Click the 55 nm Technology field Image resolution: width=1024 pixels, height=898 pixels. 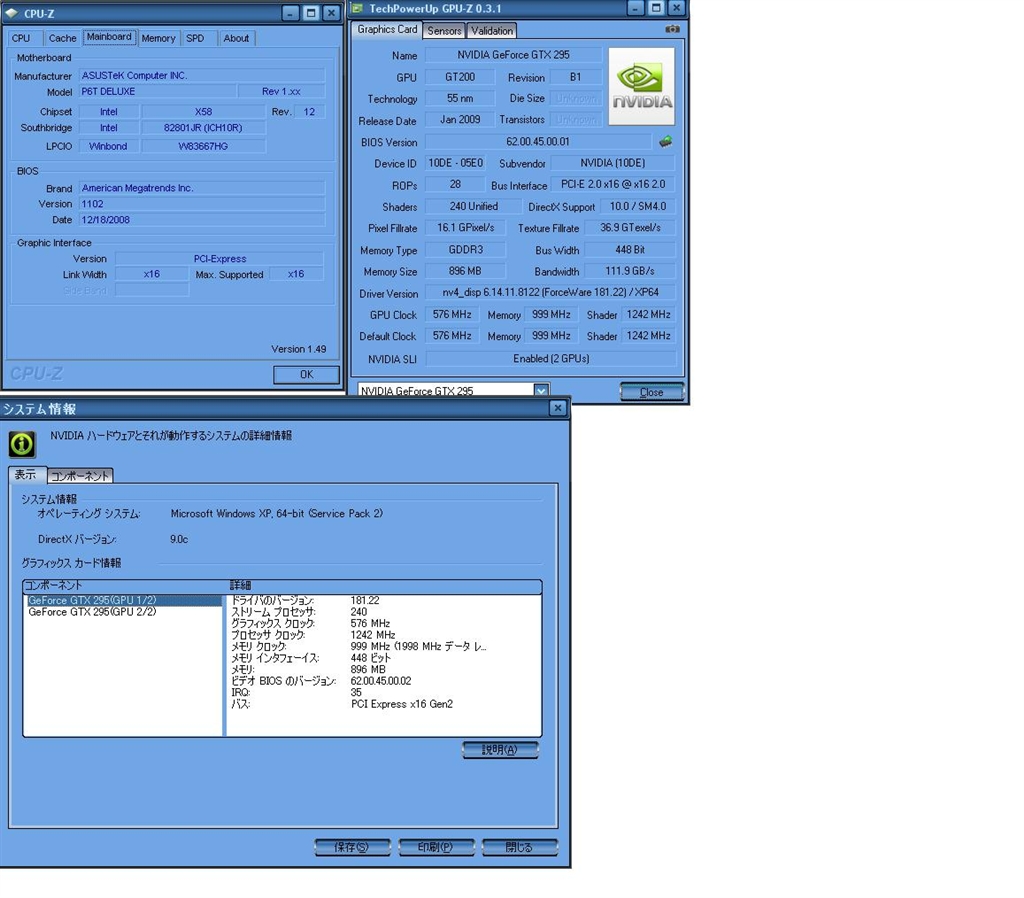(460, 99)
